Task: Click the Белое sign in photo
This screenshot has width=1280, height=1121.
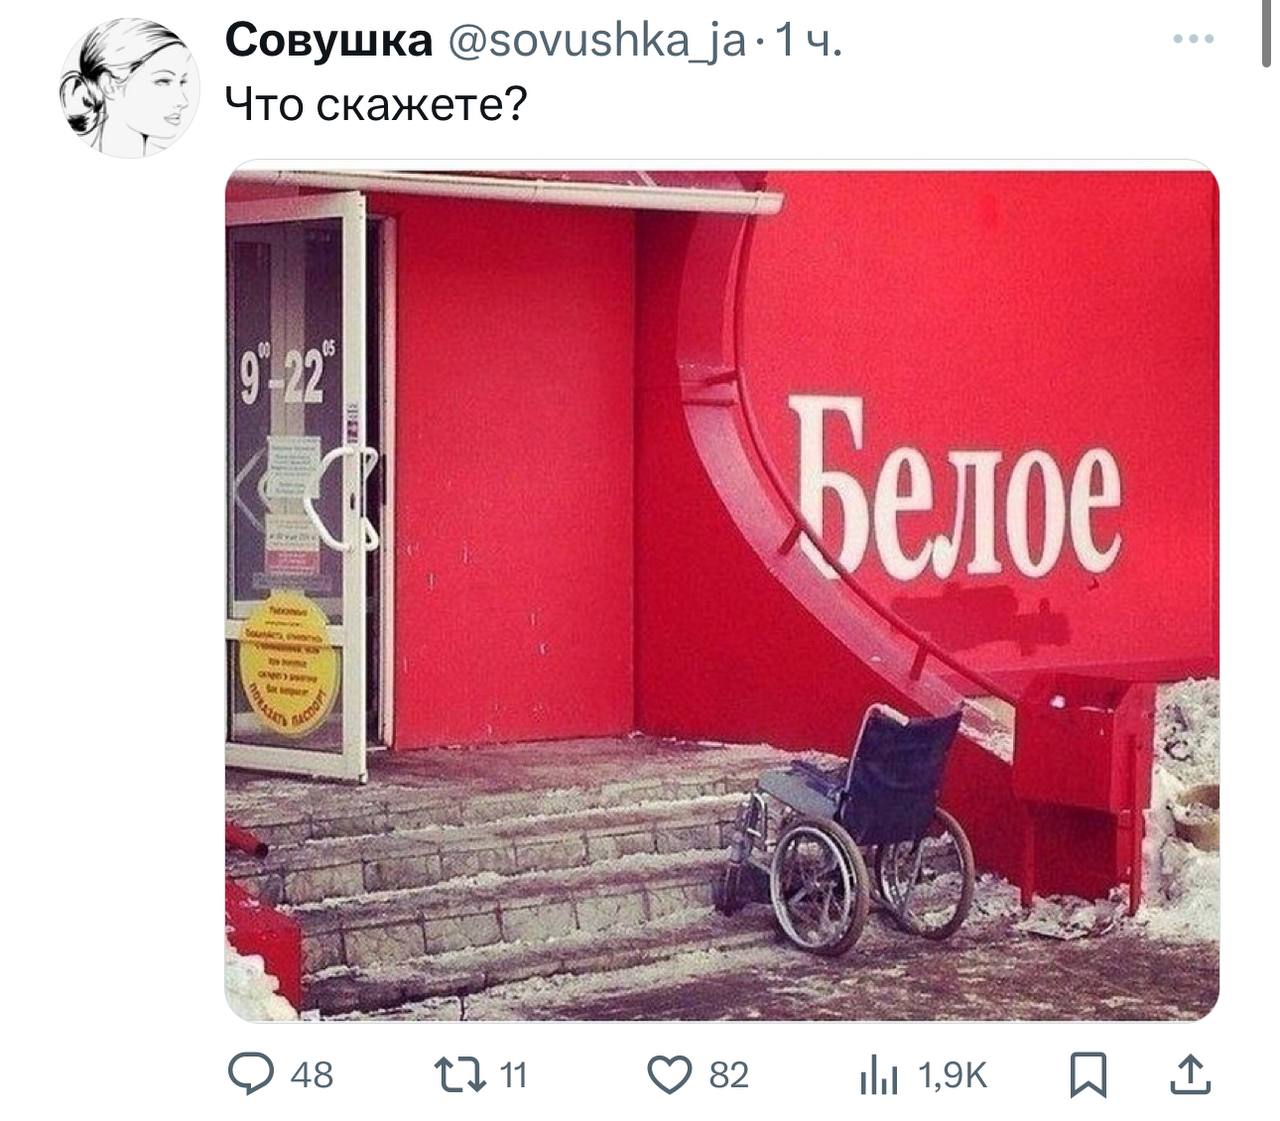Action: click(956, 487)
